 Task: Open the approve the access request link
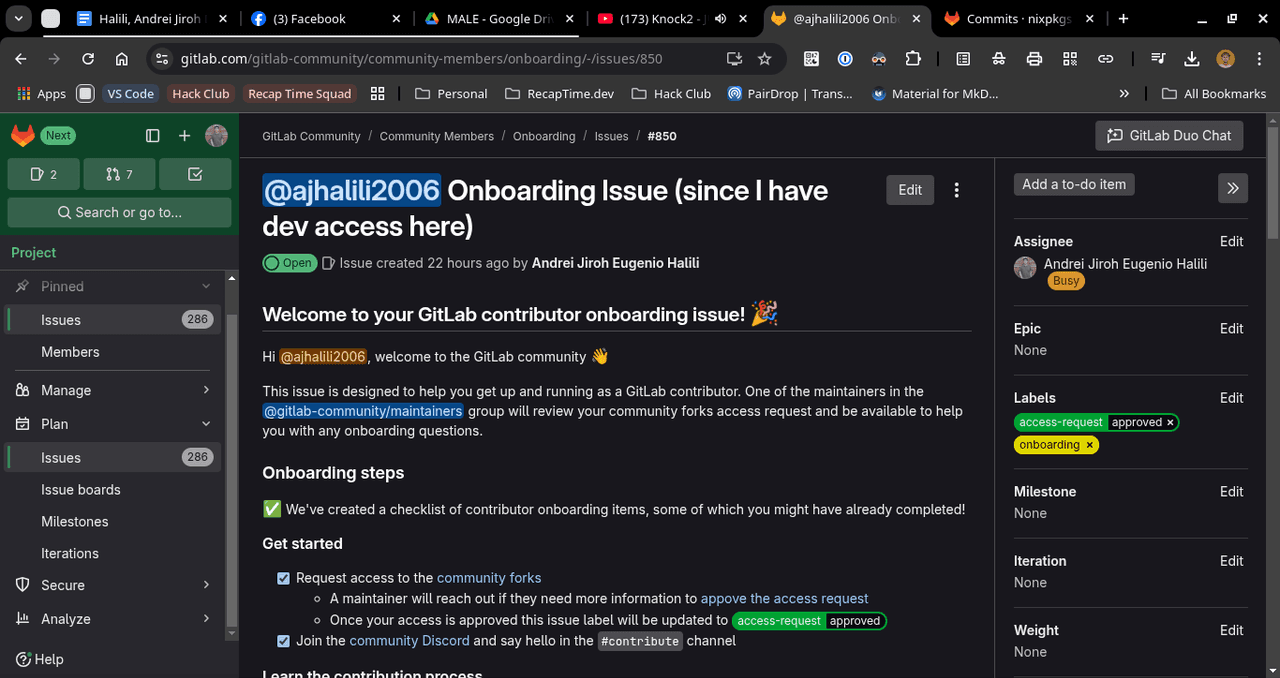(784, 599)
